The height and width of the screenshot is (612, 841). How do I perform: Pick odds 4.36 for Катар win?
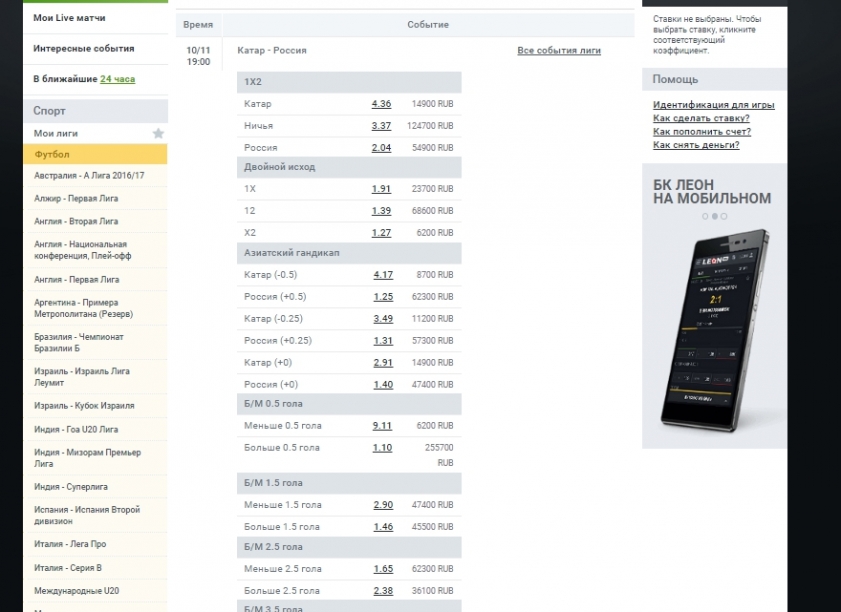coord(381,104)
